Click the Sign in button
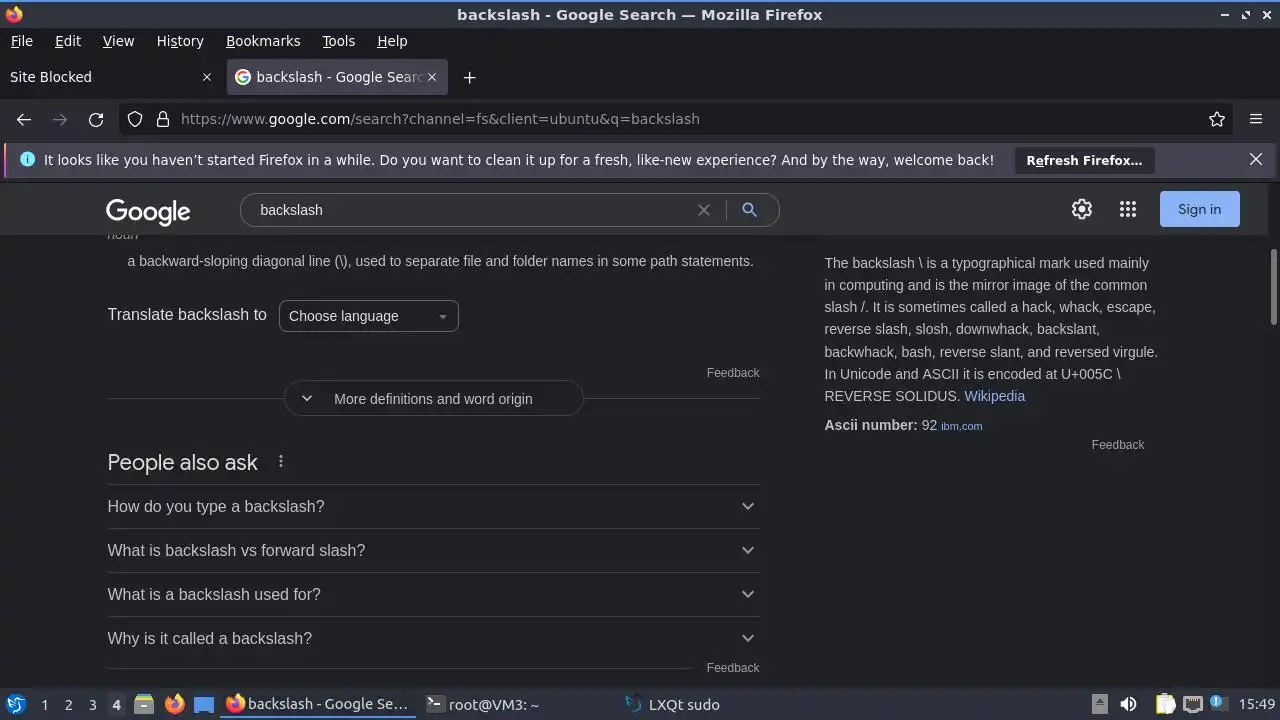Screen dimensions: 1280x720 (1199, 209)
